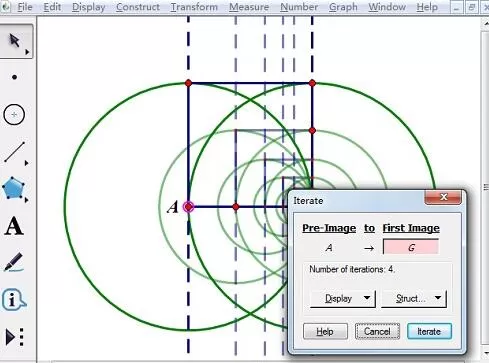Close the Iterate dialog with X

point(443,197)
